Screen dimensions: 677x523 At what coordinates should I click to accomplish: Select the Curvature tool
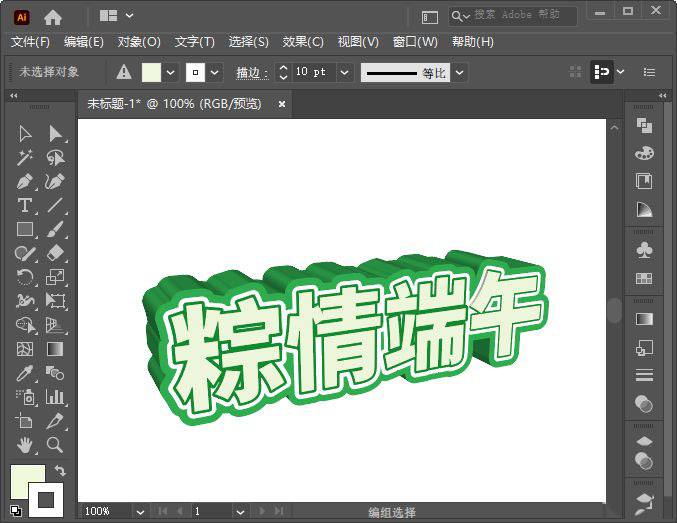point(55,182)
